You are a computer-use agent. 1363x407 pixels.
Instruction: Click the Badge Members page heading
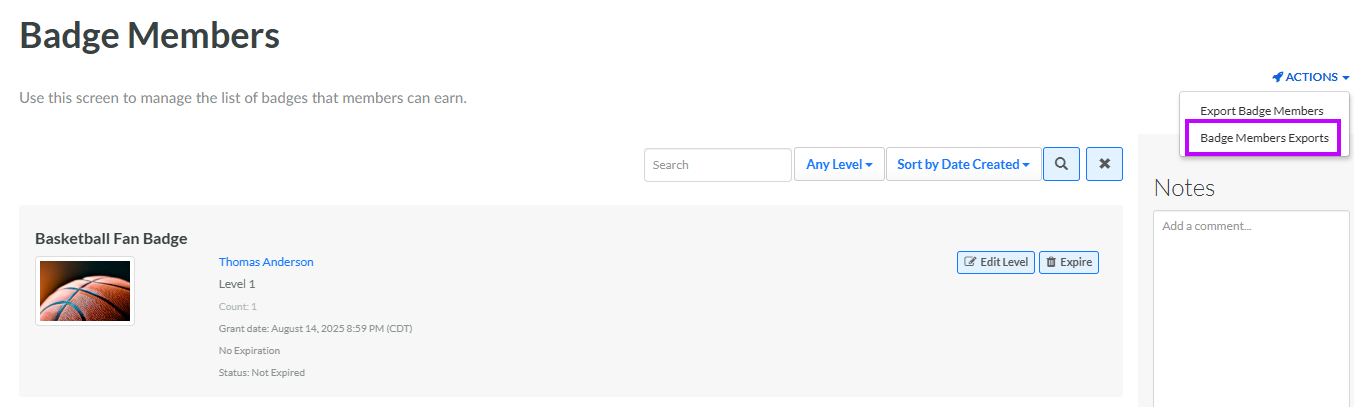[150, 36]
